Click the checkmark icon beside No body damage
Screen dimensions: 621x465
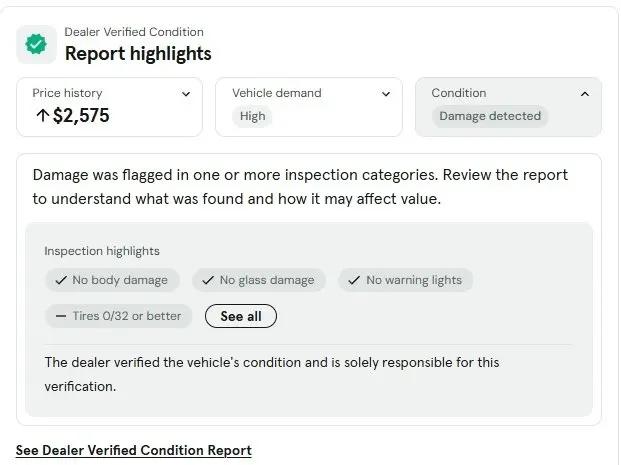[61, 280]
